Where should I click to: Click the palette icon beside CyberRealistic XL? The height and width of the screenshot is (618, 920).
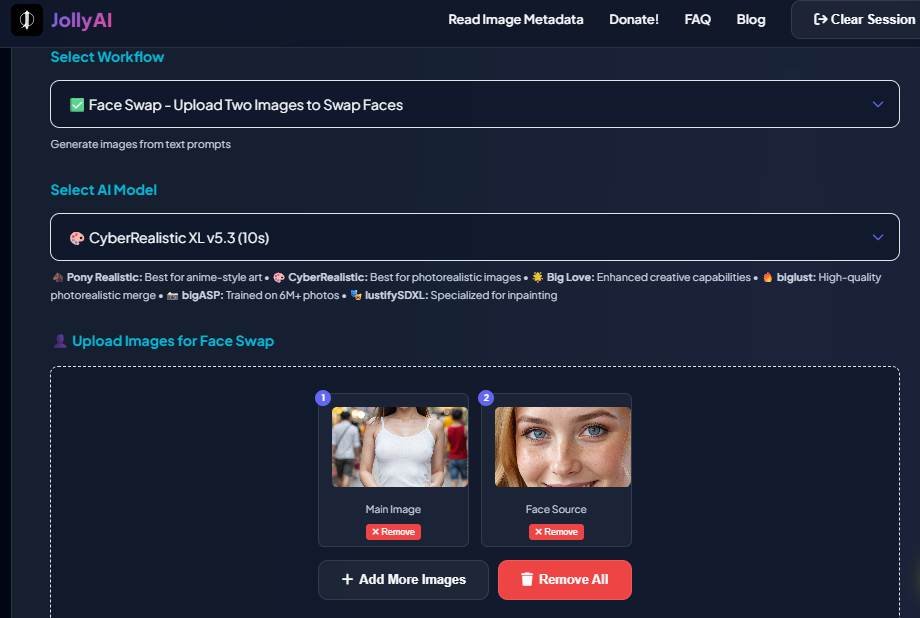coord(77,237)
